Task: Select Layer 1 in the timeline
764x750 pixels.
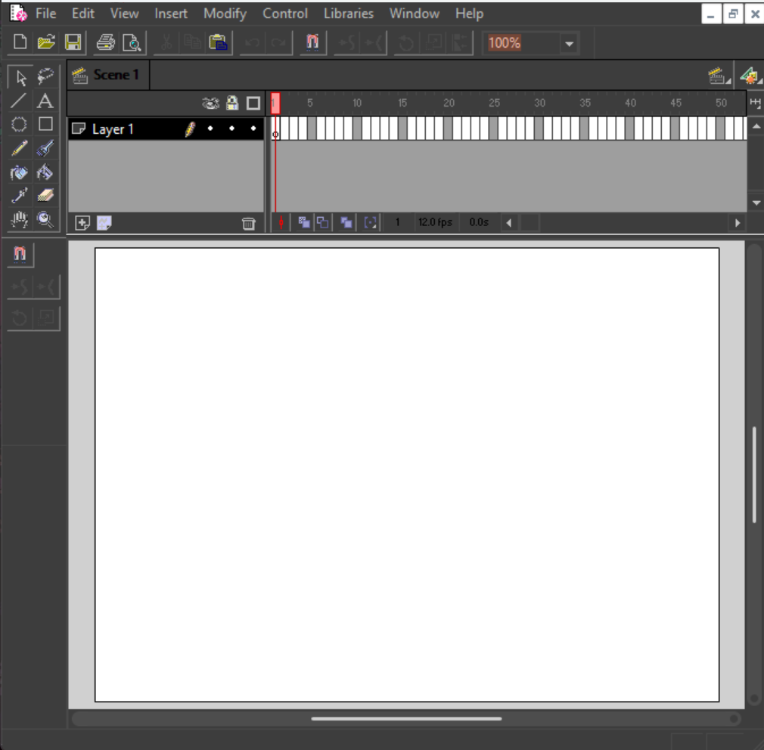Action: point(113,129)
